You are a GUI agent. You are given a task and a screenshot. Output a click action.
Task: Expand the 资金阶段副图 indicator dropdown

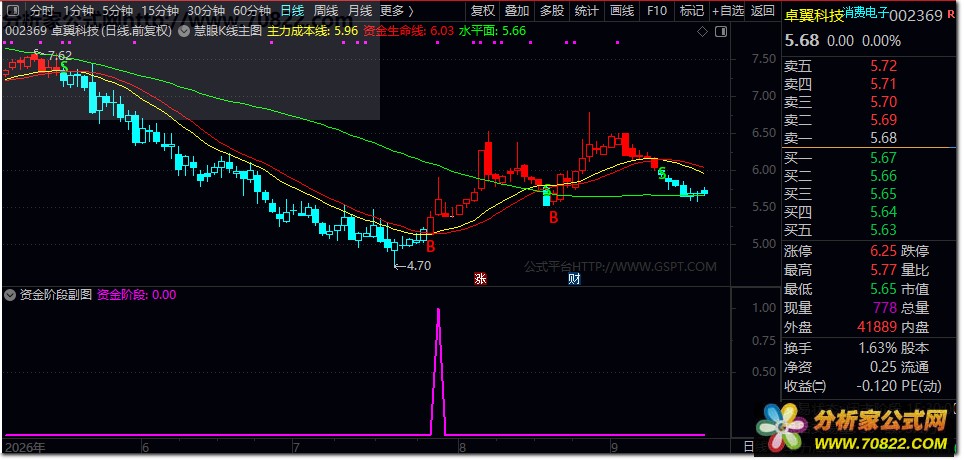tap(9, 295)
